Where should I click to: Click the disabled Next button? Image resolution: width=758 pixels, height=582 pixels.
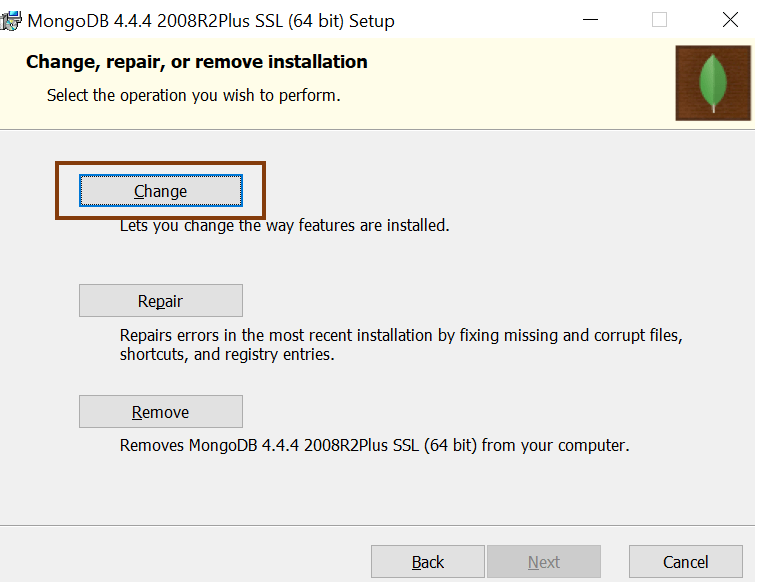pos(544,562)
